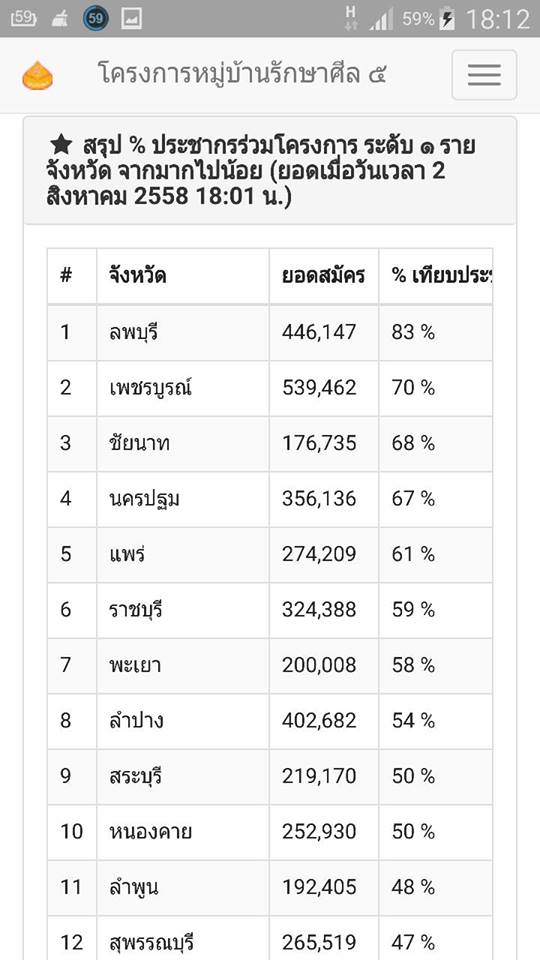Tap the cleaner broom notification icon
This screenshot has width=540, height=960.
(60, 20)
